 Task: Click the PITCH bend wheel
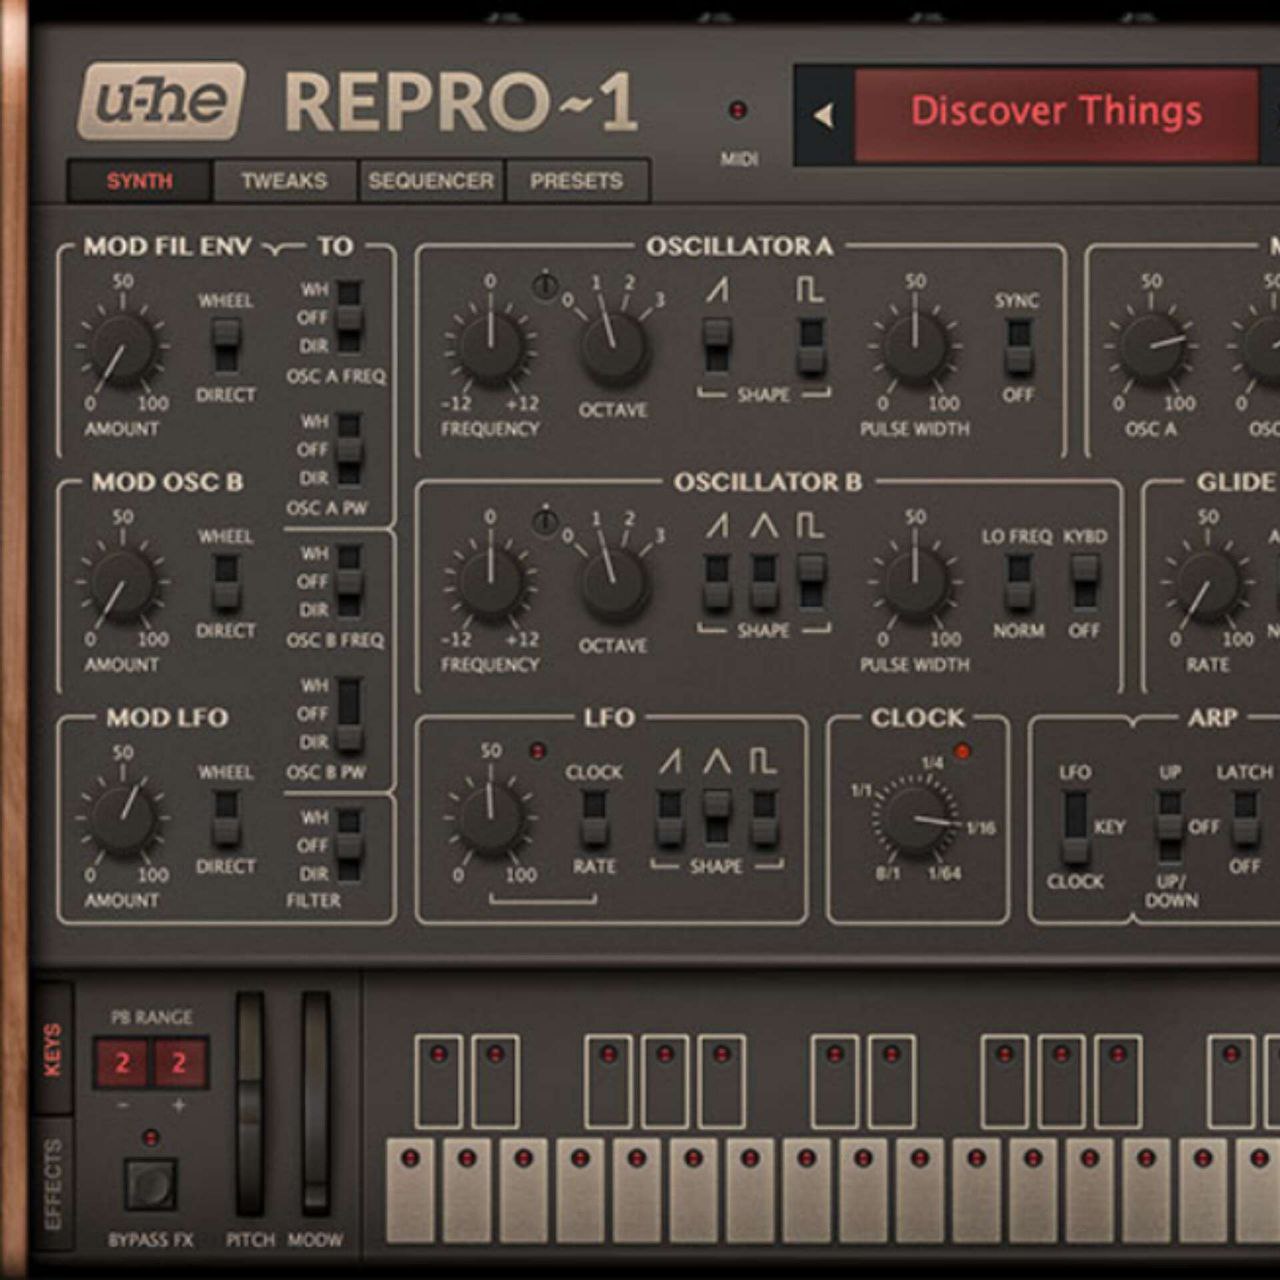tap(250, 1105)
